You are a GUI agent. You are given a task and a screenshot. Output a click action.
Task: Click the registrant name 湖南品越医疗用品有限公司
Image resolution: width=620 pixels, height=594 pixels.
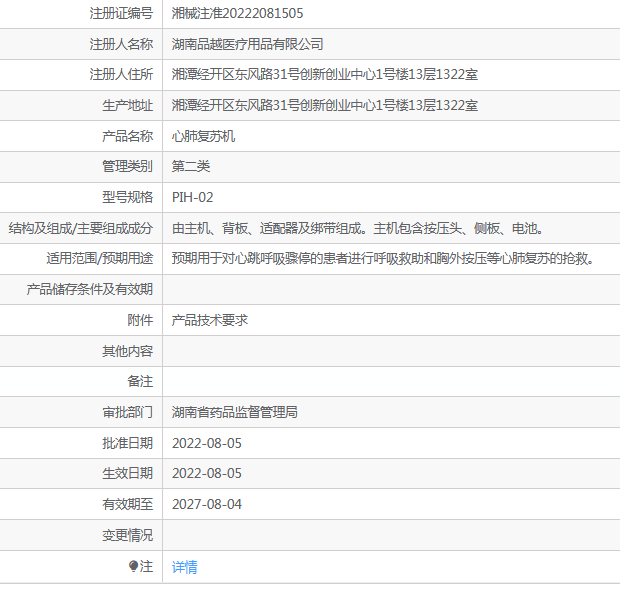(x=248, y=44)
